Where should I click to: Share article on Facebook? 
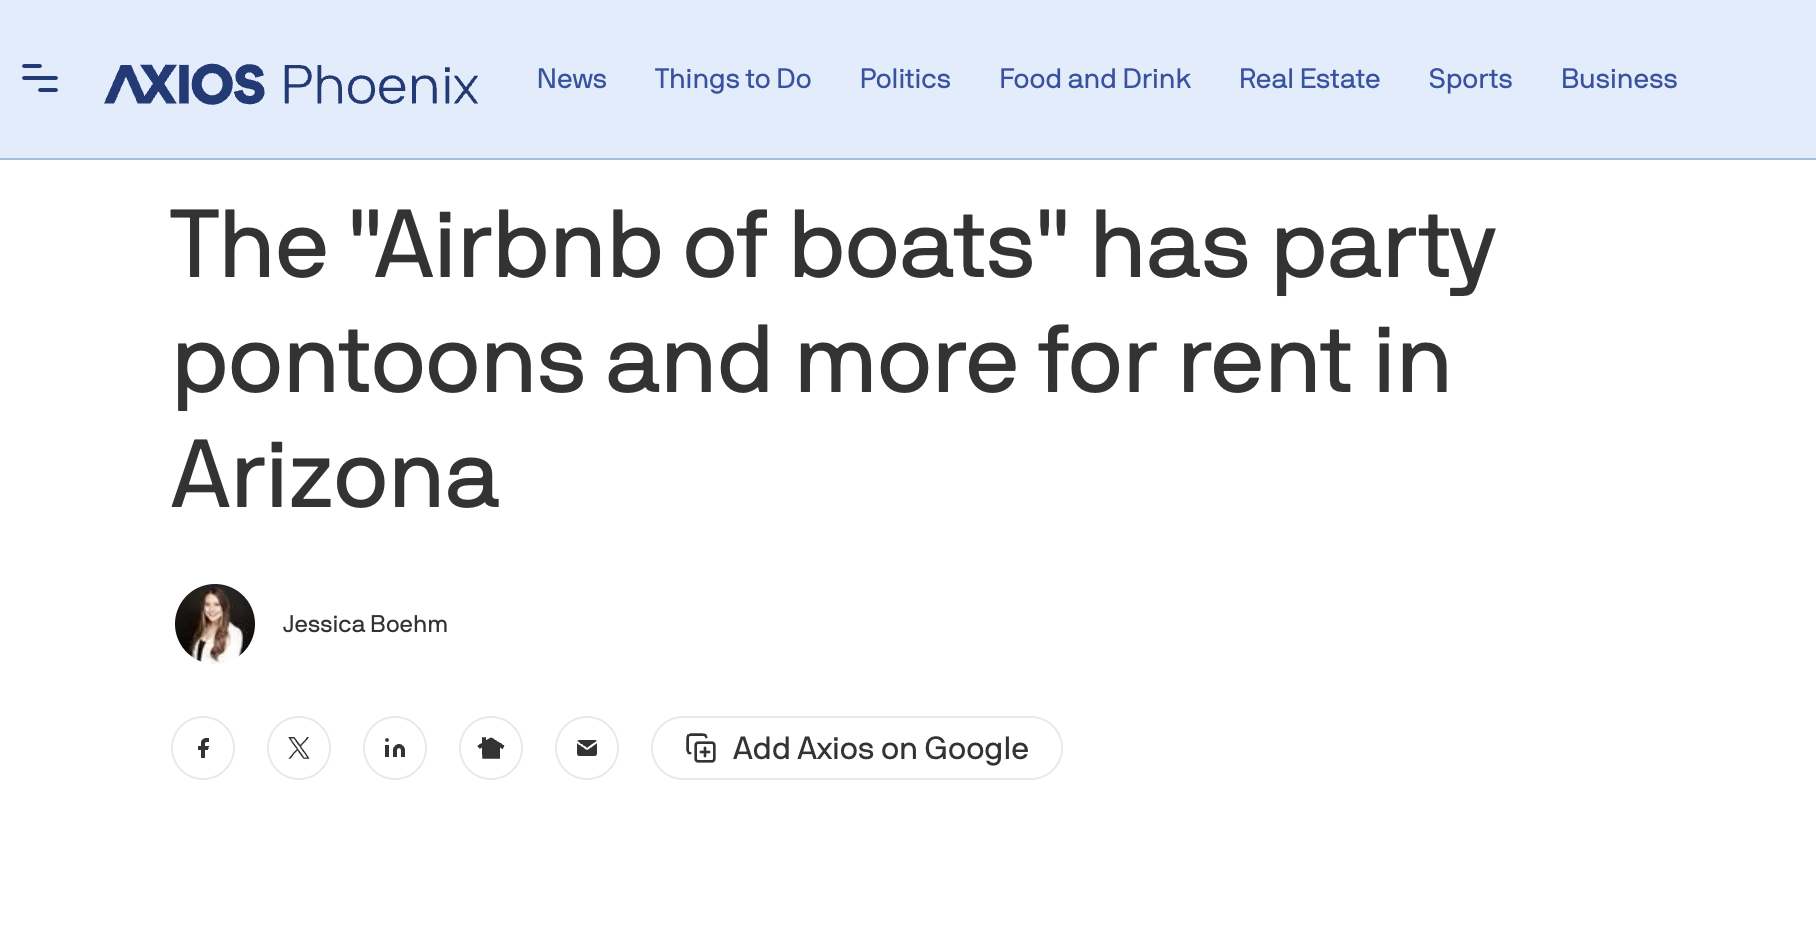click(x=203, y=748)
